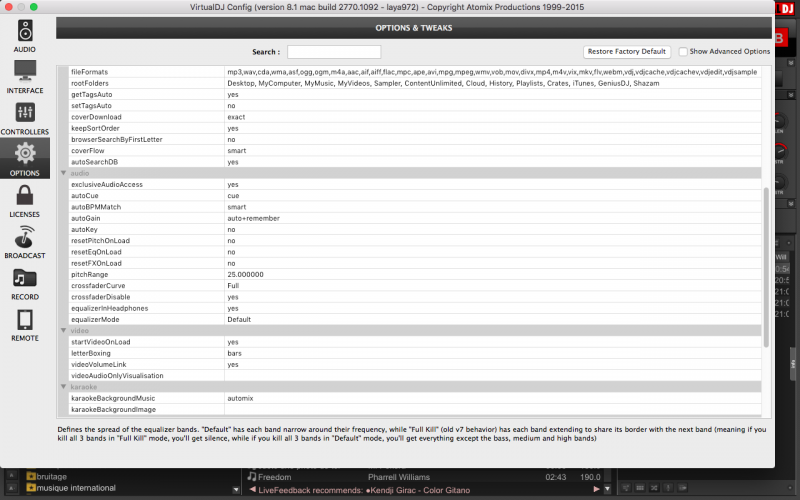Click the coverDownload value 'exact'
This screenshot has width=800, height=500.
pyautogui.click(x=236, y=117)
